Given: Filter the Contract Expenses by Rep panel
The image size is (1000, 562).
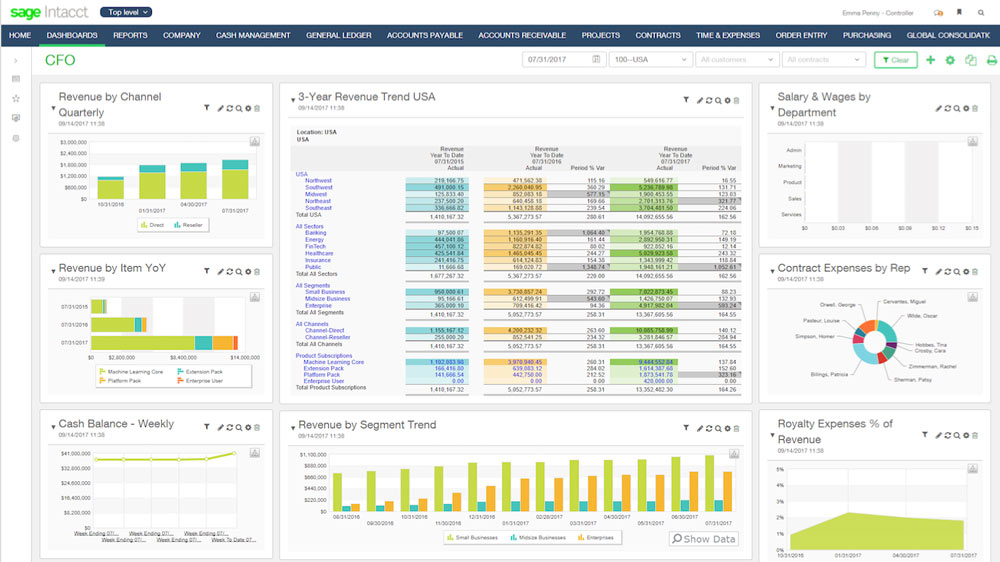Looking at the screenshot, I should pyautogui.click(x=925, y=272).
